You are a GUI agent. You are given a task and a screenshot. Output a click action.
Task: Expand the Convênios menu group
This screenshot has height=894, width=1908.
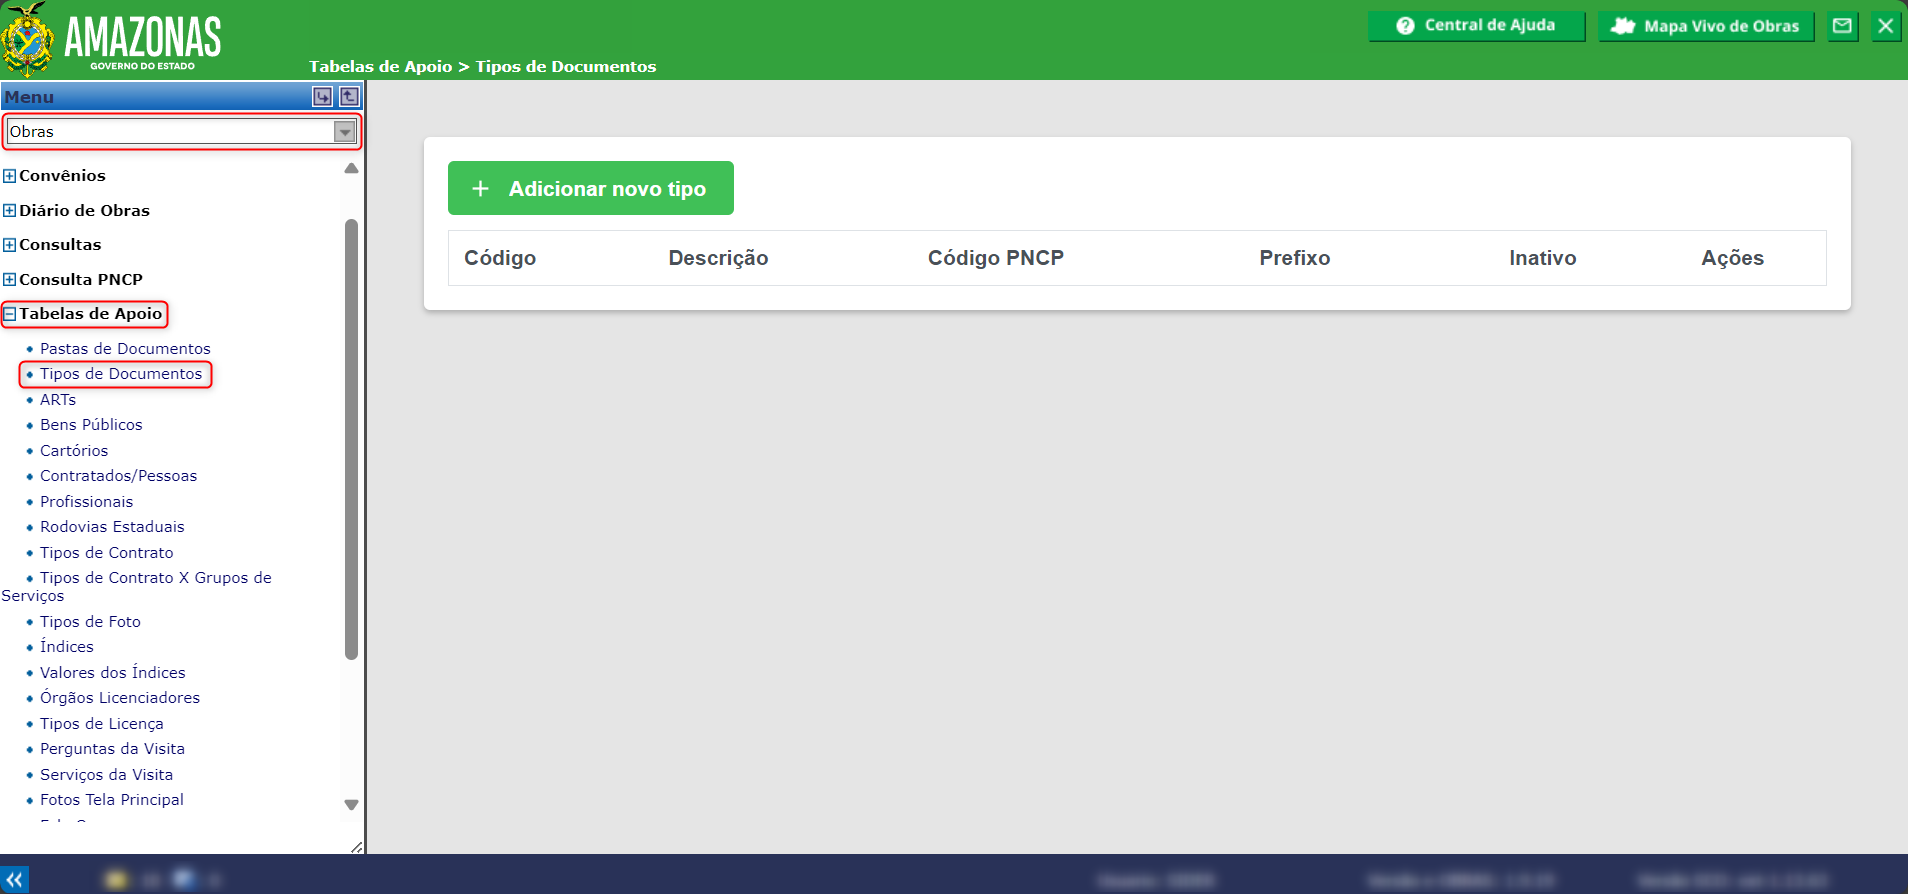pos(9,176)
